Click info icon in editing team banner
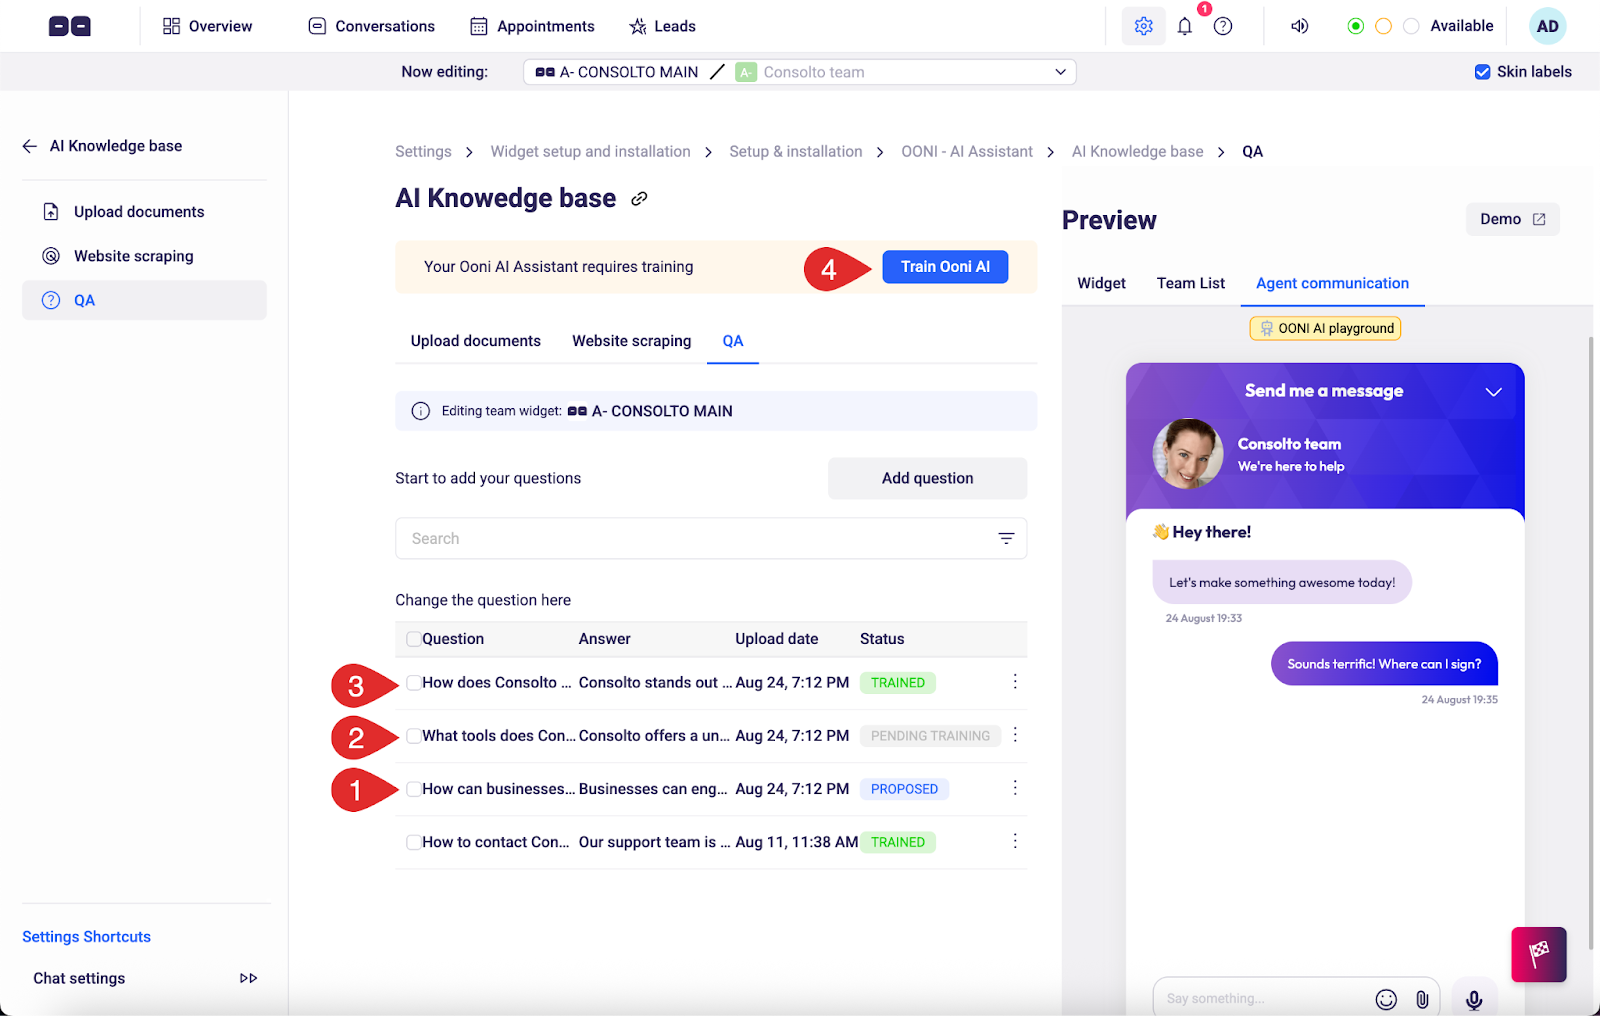The image size is (1600, 1016). (421, 411)
